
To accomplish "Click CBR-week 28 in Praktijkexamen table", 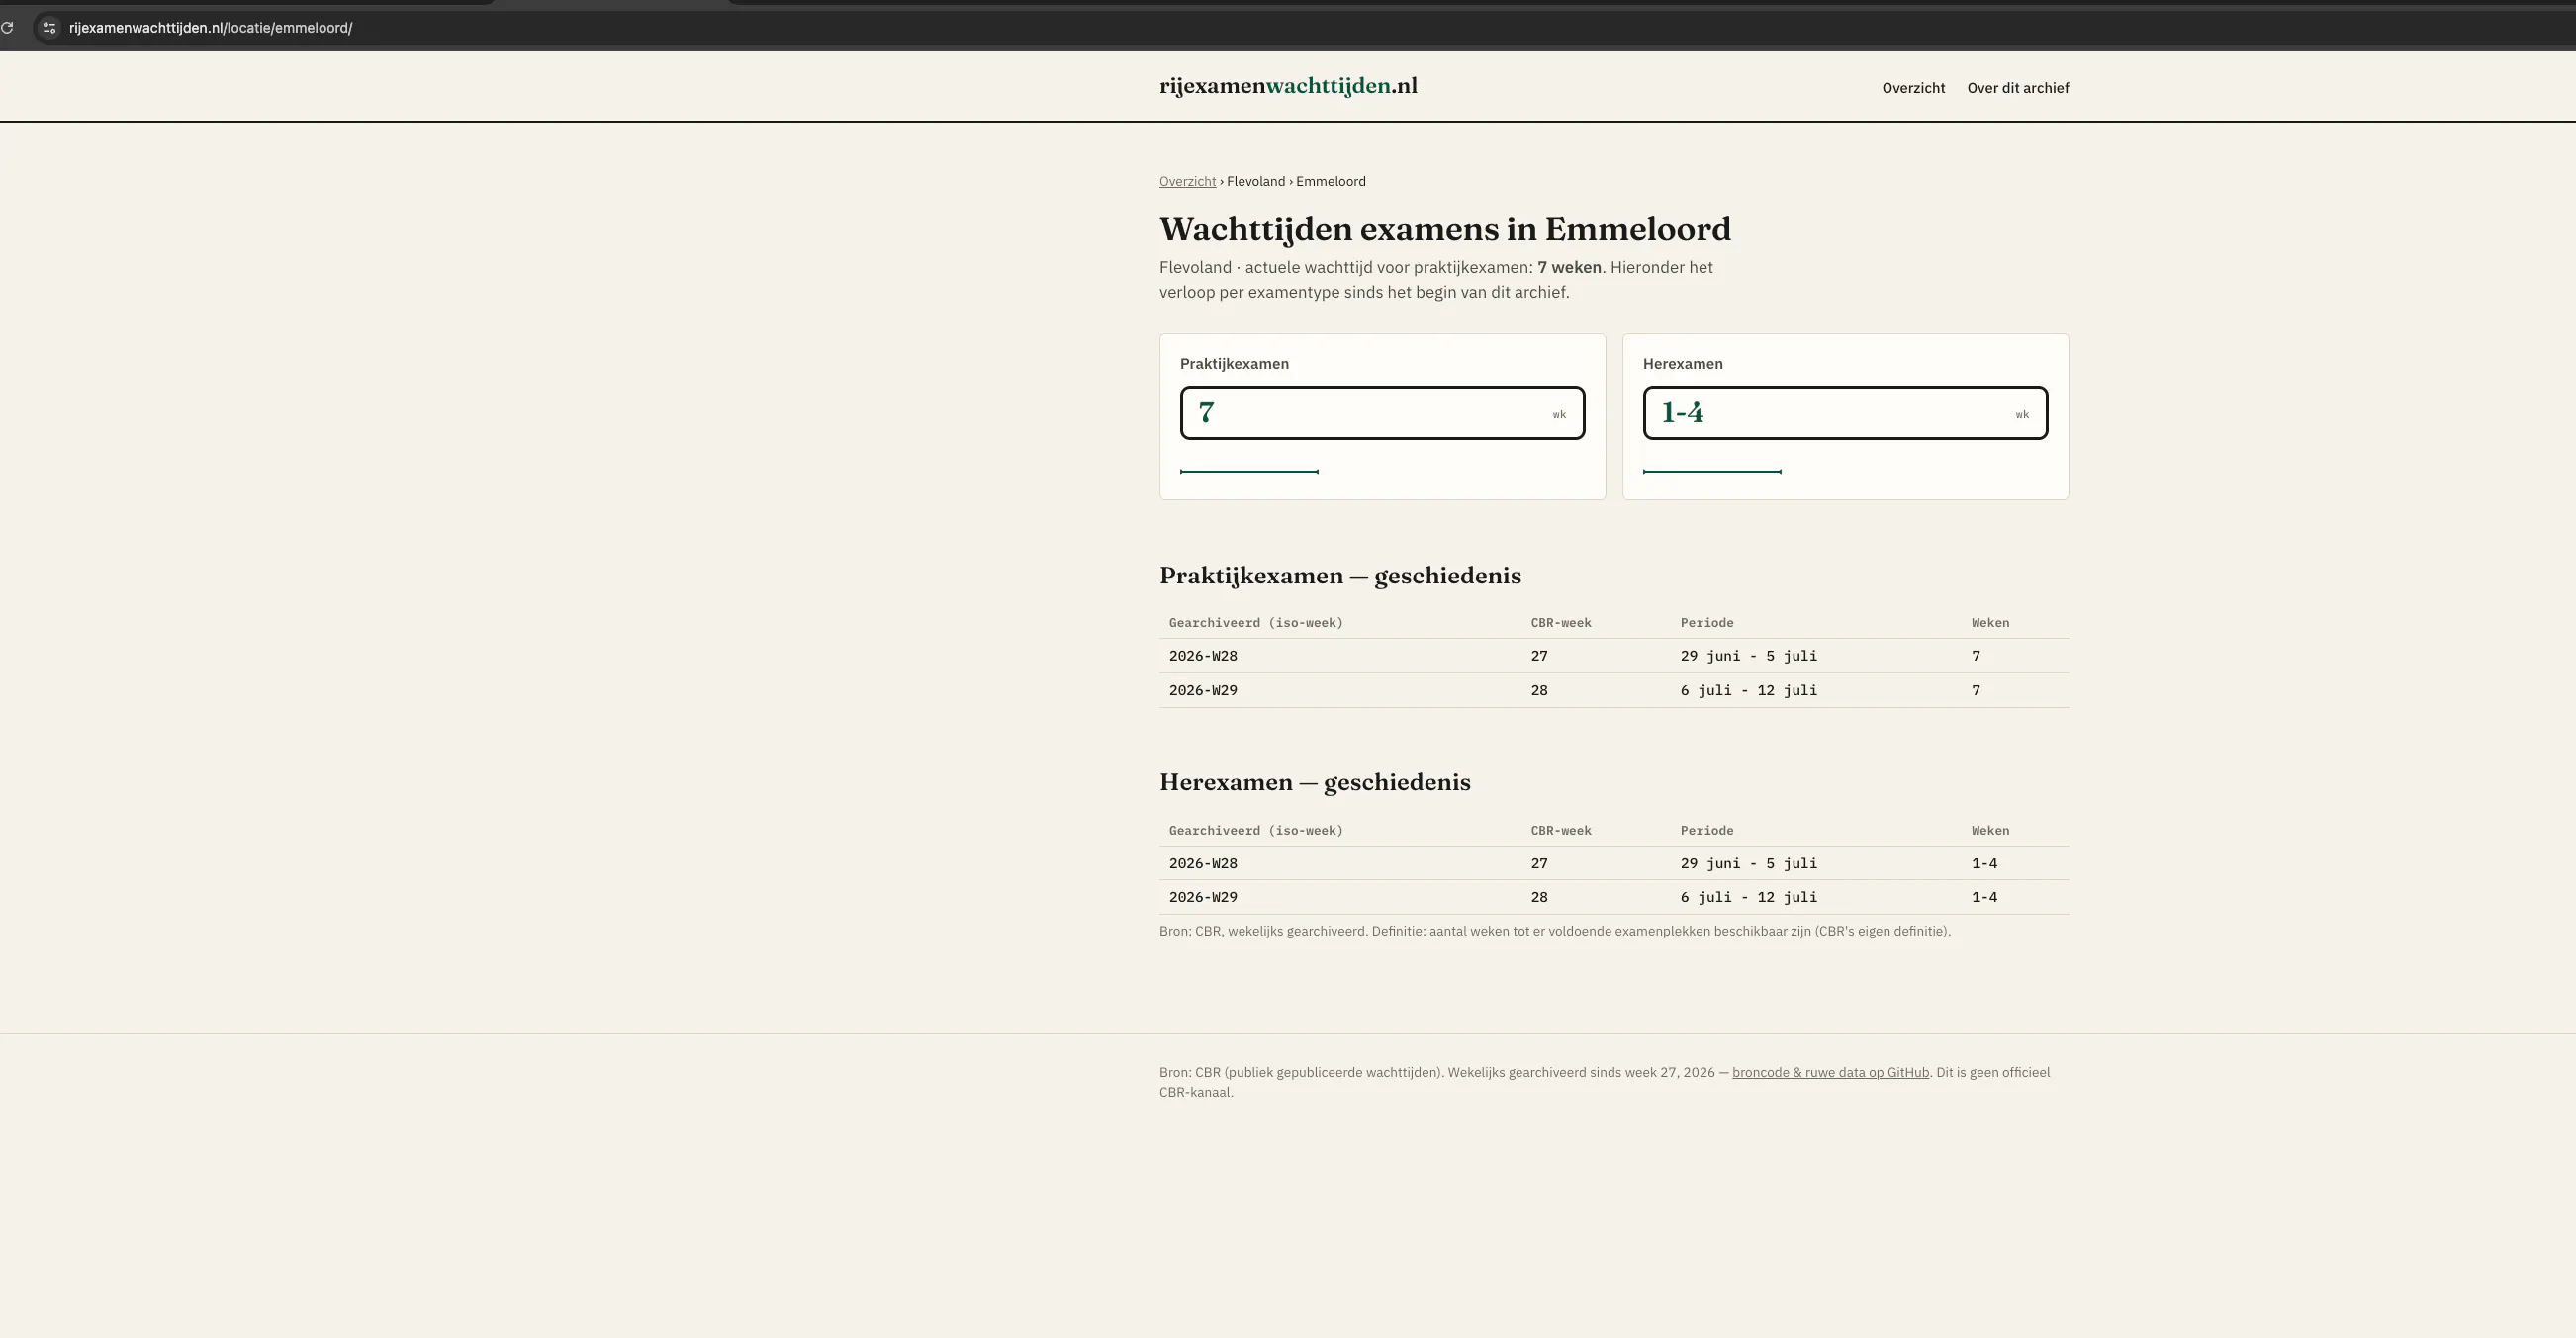I will [x=1539, y=690].
